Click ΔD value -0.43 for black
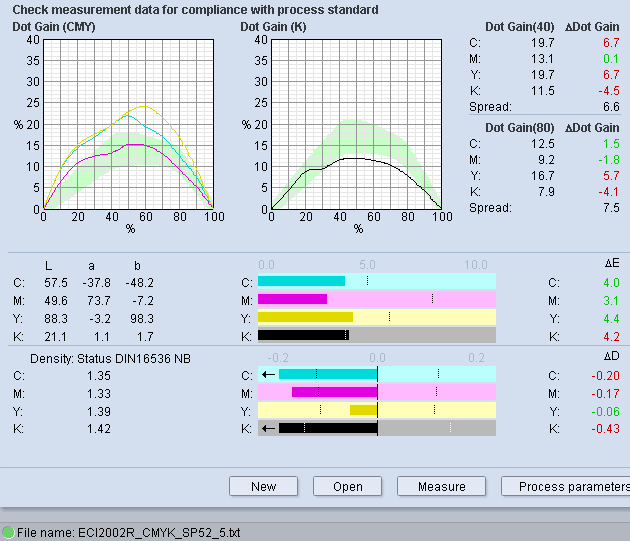The height and width of the screenshot is (541, 630). point(605,428)
